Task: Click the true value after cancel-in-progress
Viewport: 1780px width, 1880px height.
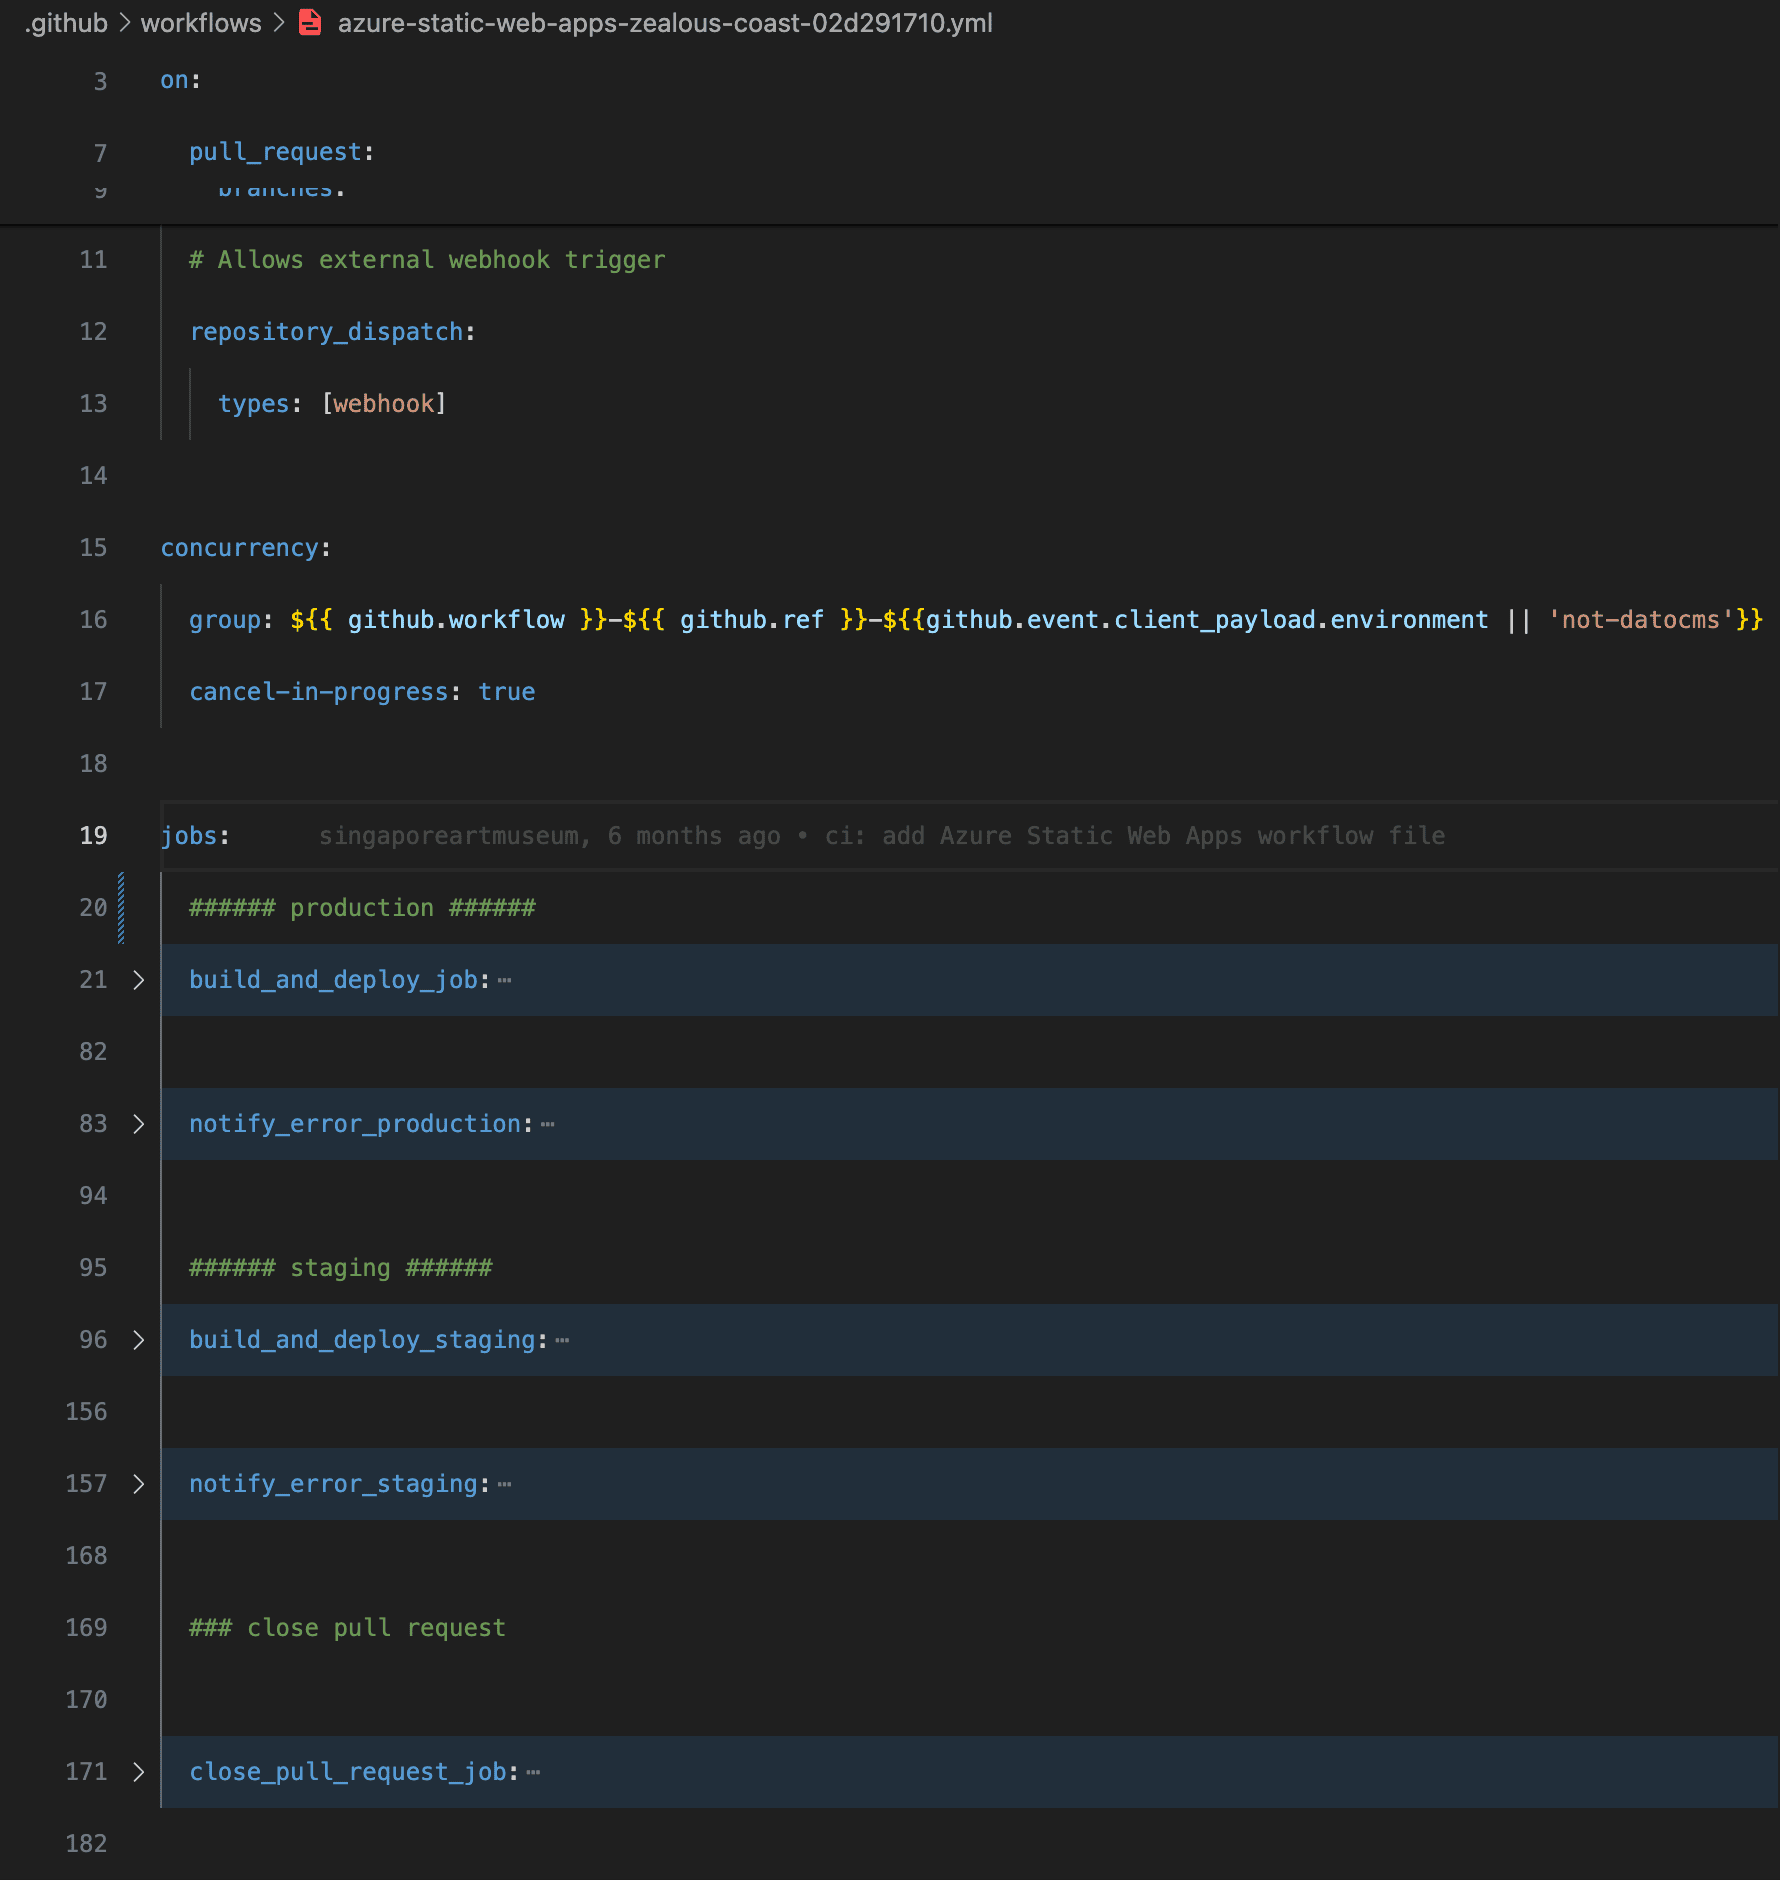Action: pyautogui.click(x=506, y=691)
